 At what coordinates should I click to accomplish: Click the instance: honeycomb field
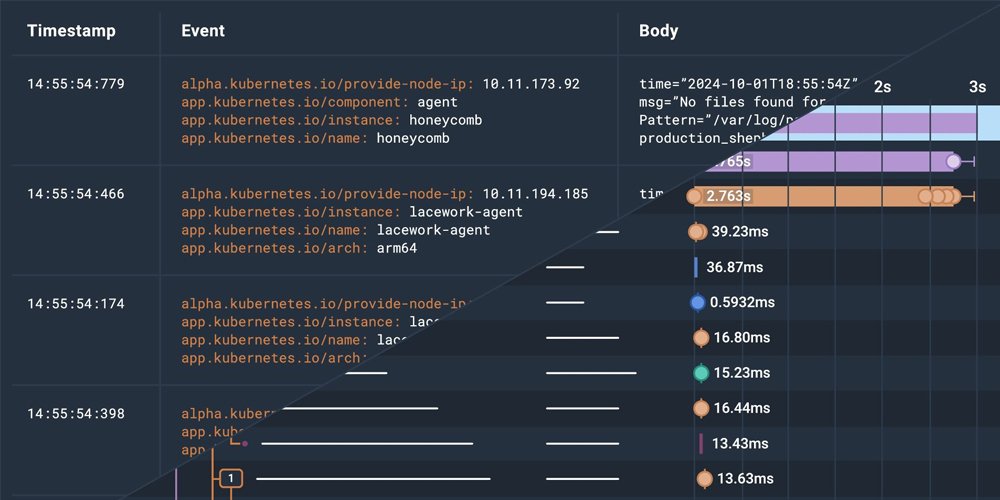332,120
